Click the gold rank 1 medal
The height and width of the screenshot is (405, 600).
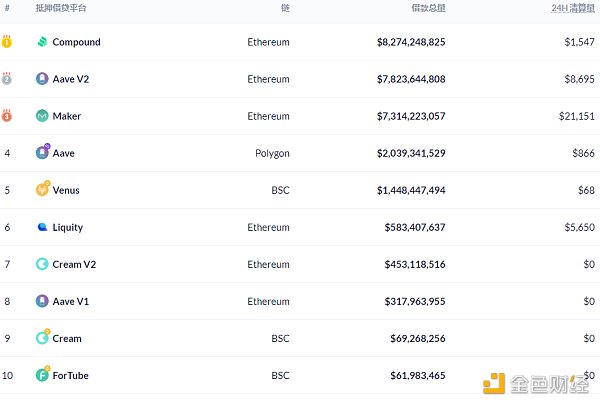7,42
